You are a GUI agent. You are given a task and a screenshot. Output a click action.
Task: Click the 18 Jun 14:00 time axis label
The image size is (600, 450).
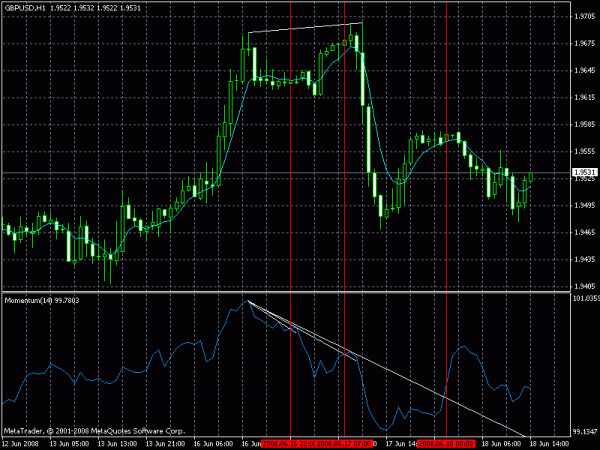point(549,444)
